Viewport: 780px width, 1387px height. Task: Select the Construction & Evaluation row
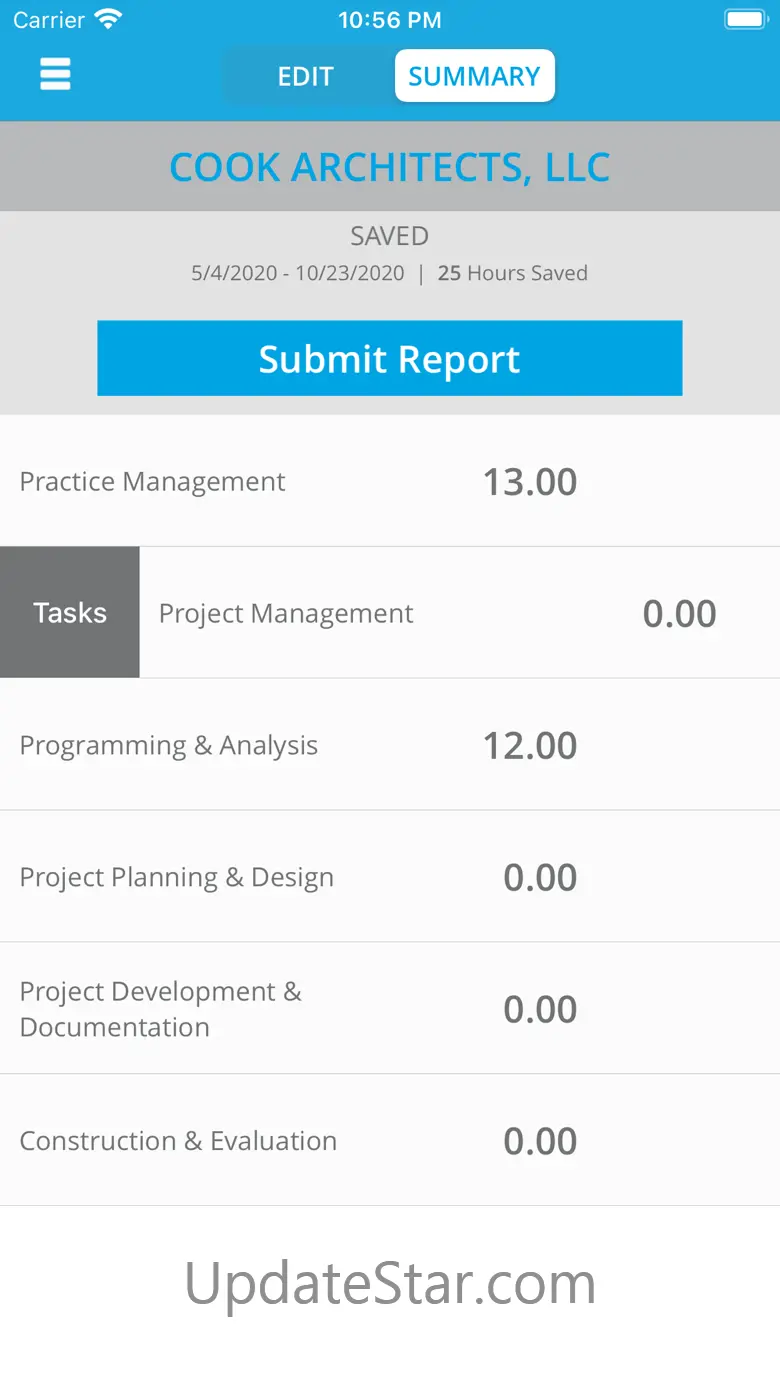click(x=390, y=1141)
